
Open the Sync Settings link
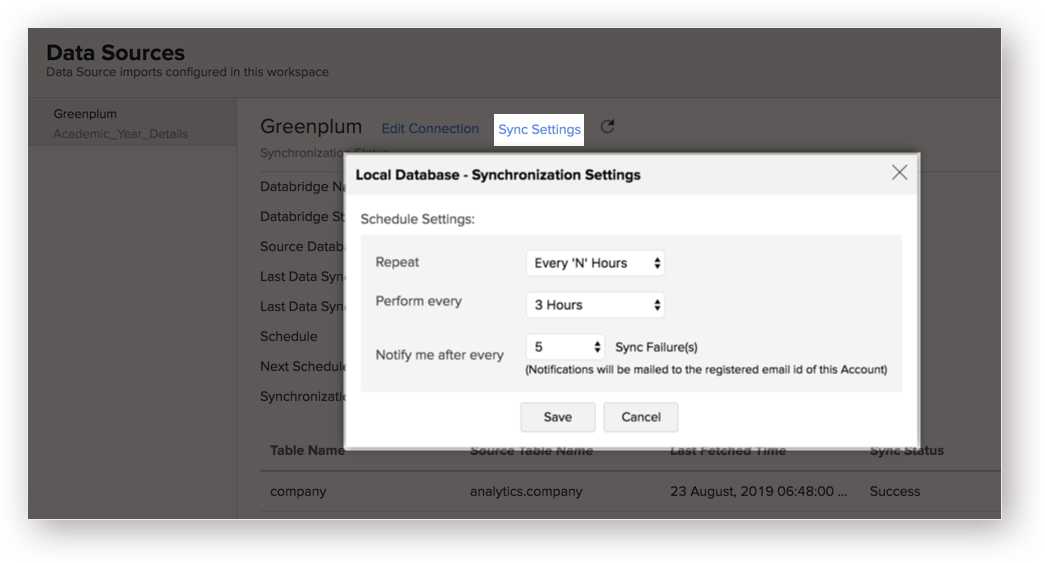click(x=539, y=129)
